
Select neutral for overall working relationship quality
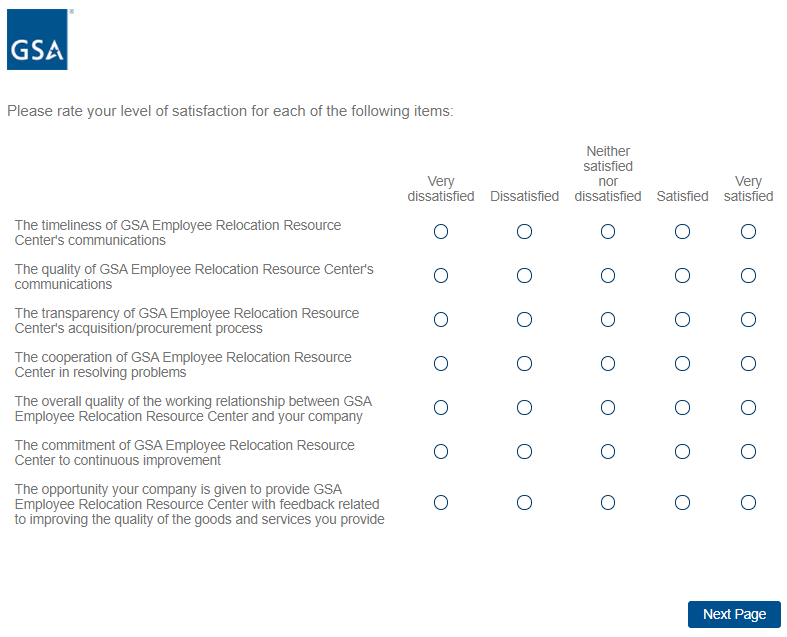click(608, 408)
